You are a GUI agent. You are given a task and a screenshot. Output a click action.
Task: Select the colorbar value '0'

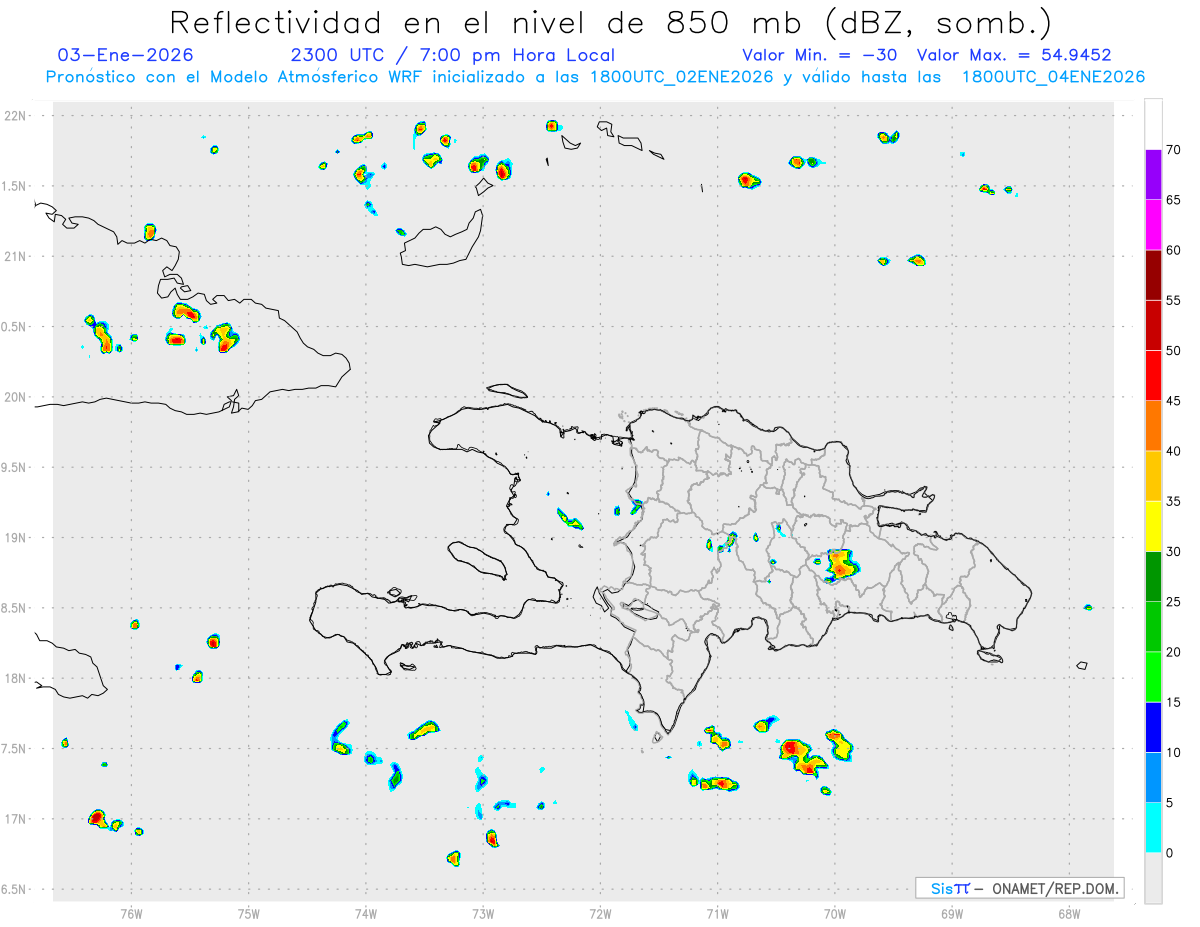click(x=1170, y=853)
